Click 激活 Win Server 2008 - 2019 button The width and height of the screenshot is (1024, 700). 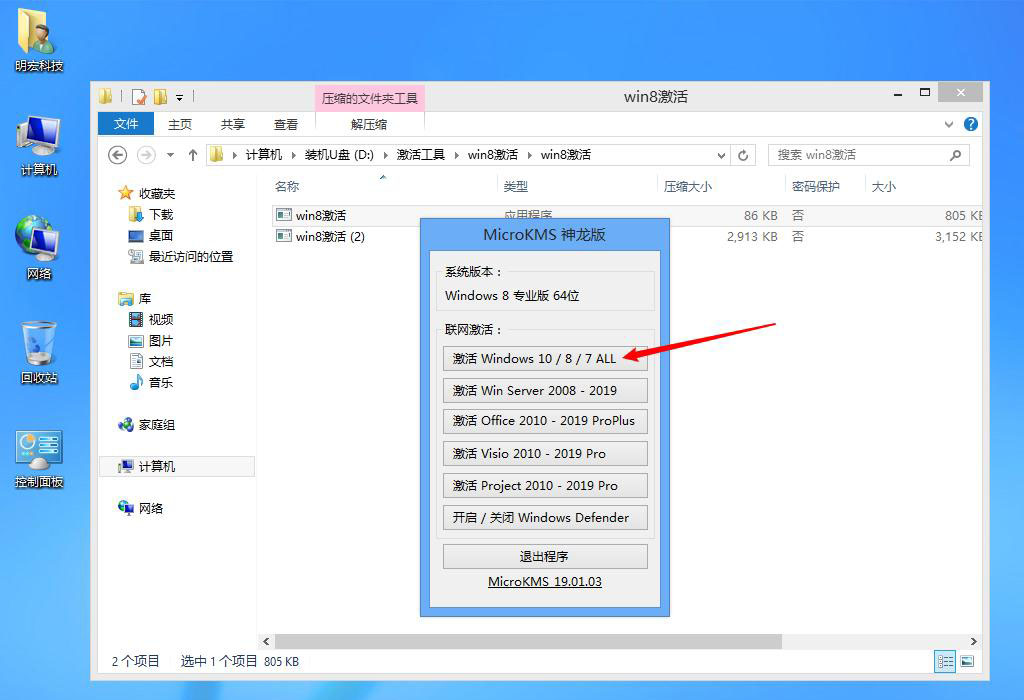coord(545,390)
